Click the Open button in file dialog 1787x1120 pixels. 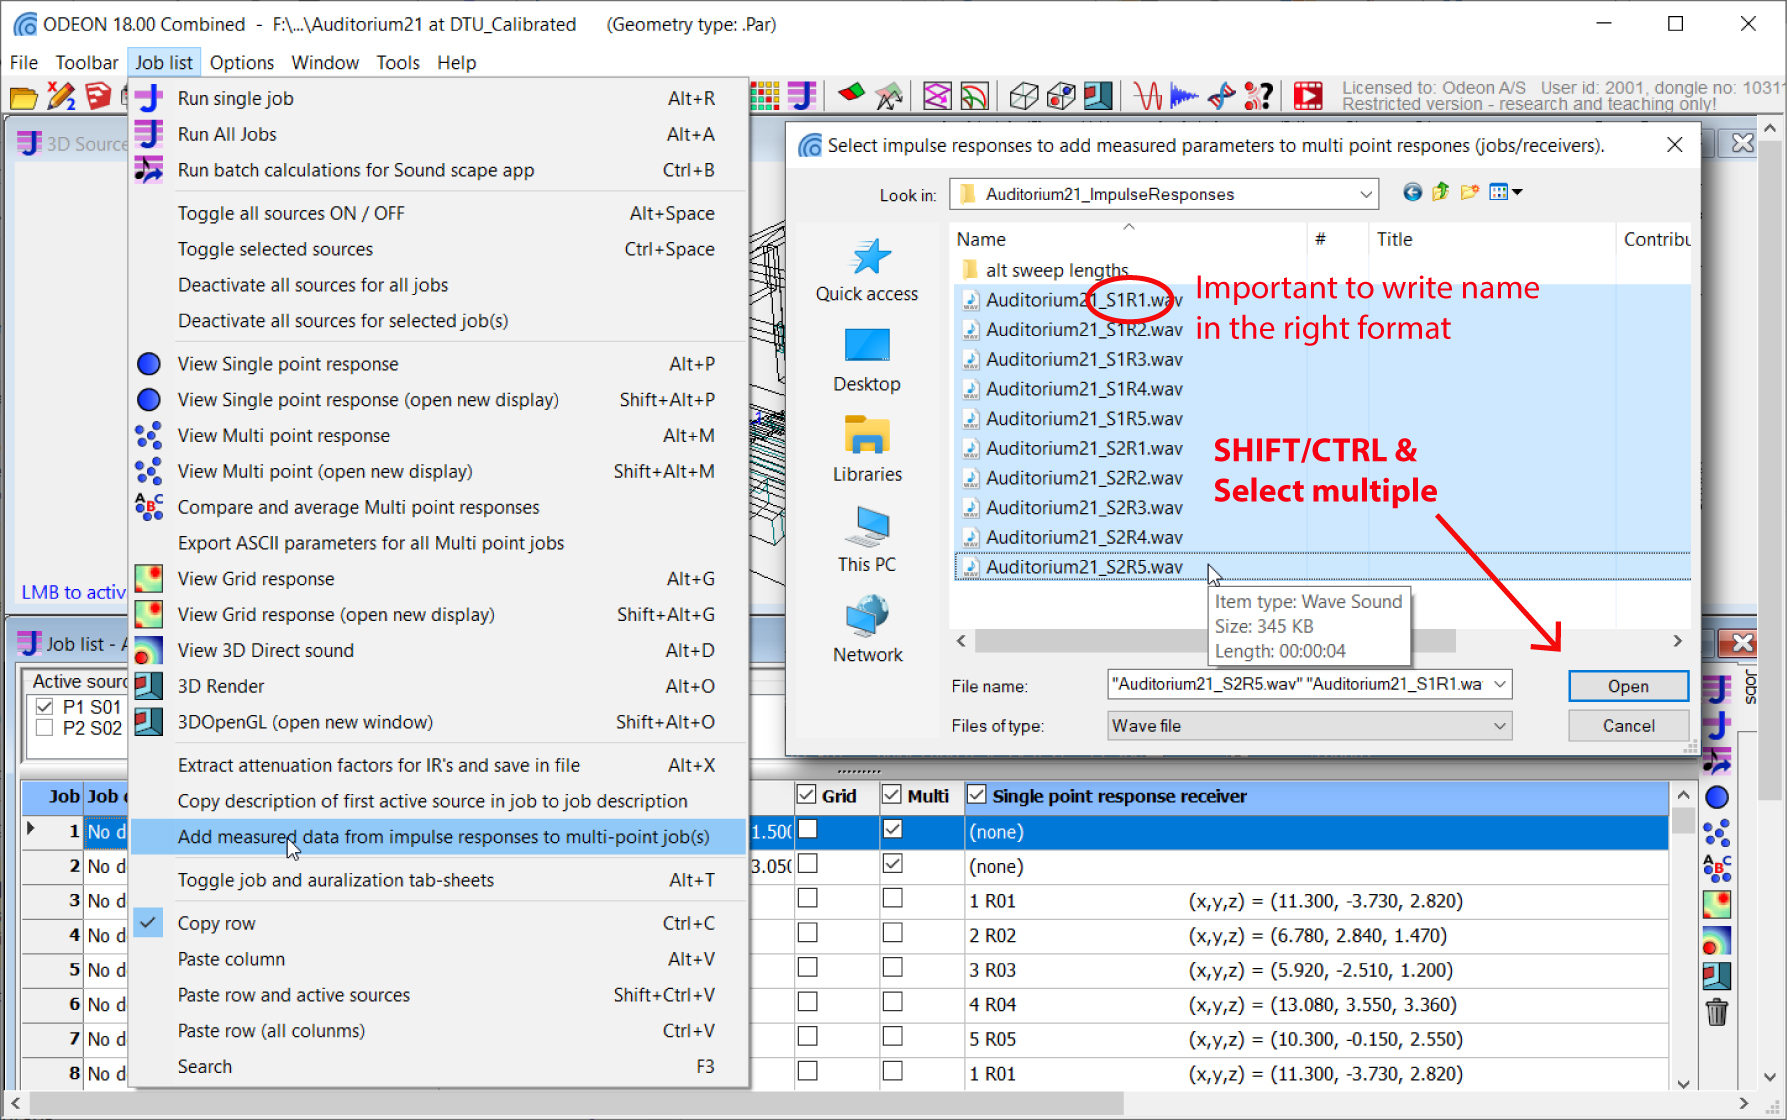coord(1628,686)
